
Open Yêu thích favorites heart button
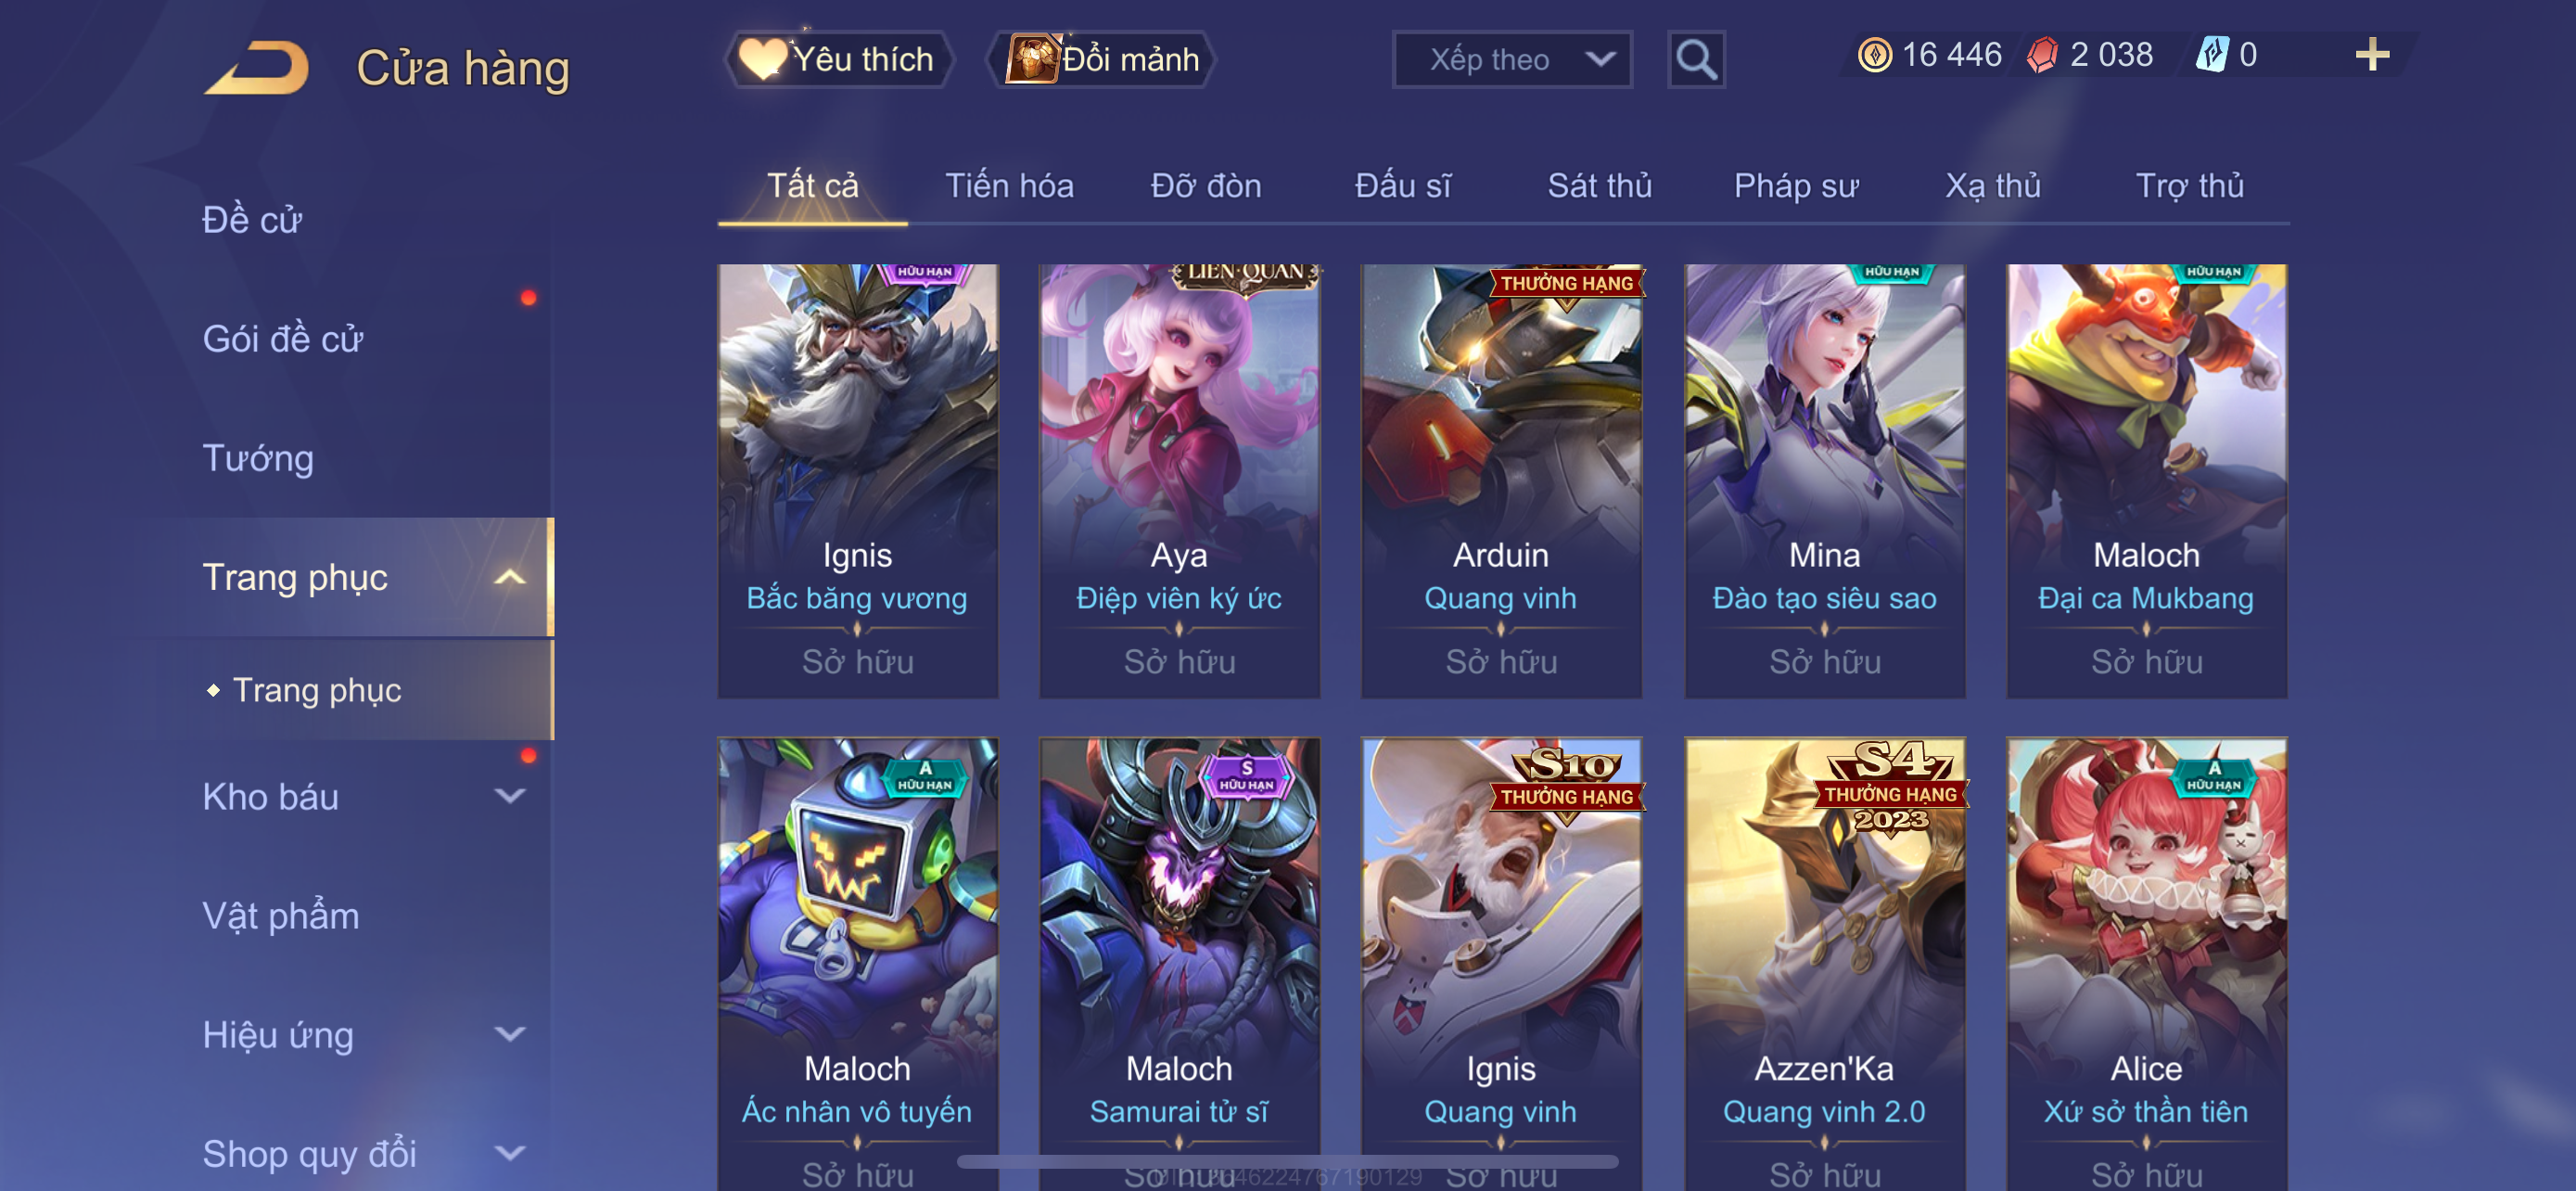pyautogui.click(x=838, y=59)
